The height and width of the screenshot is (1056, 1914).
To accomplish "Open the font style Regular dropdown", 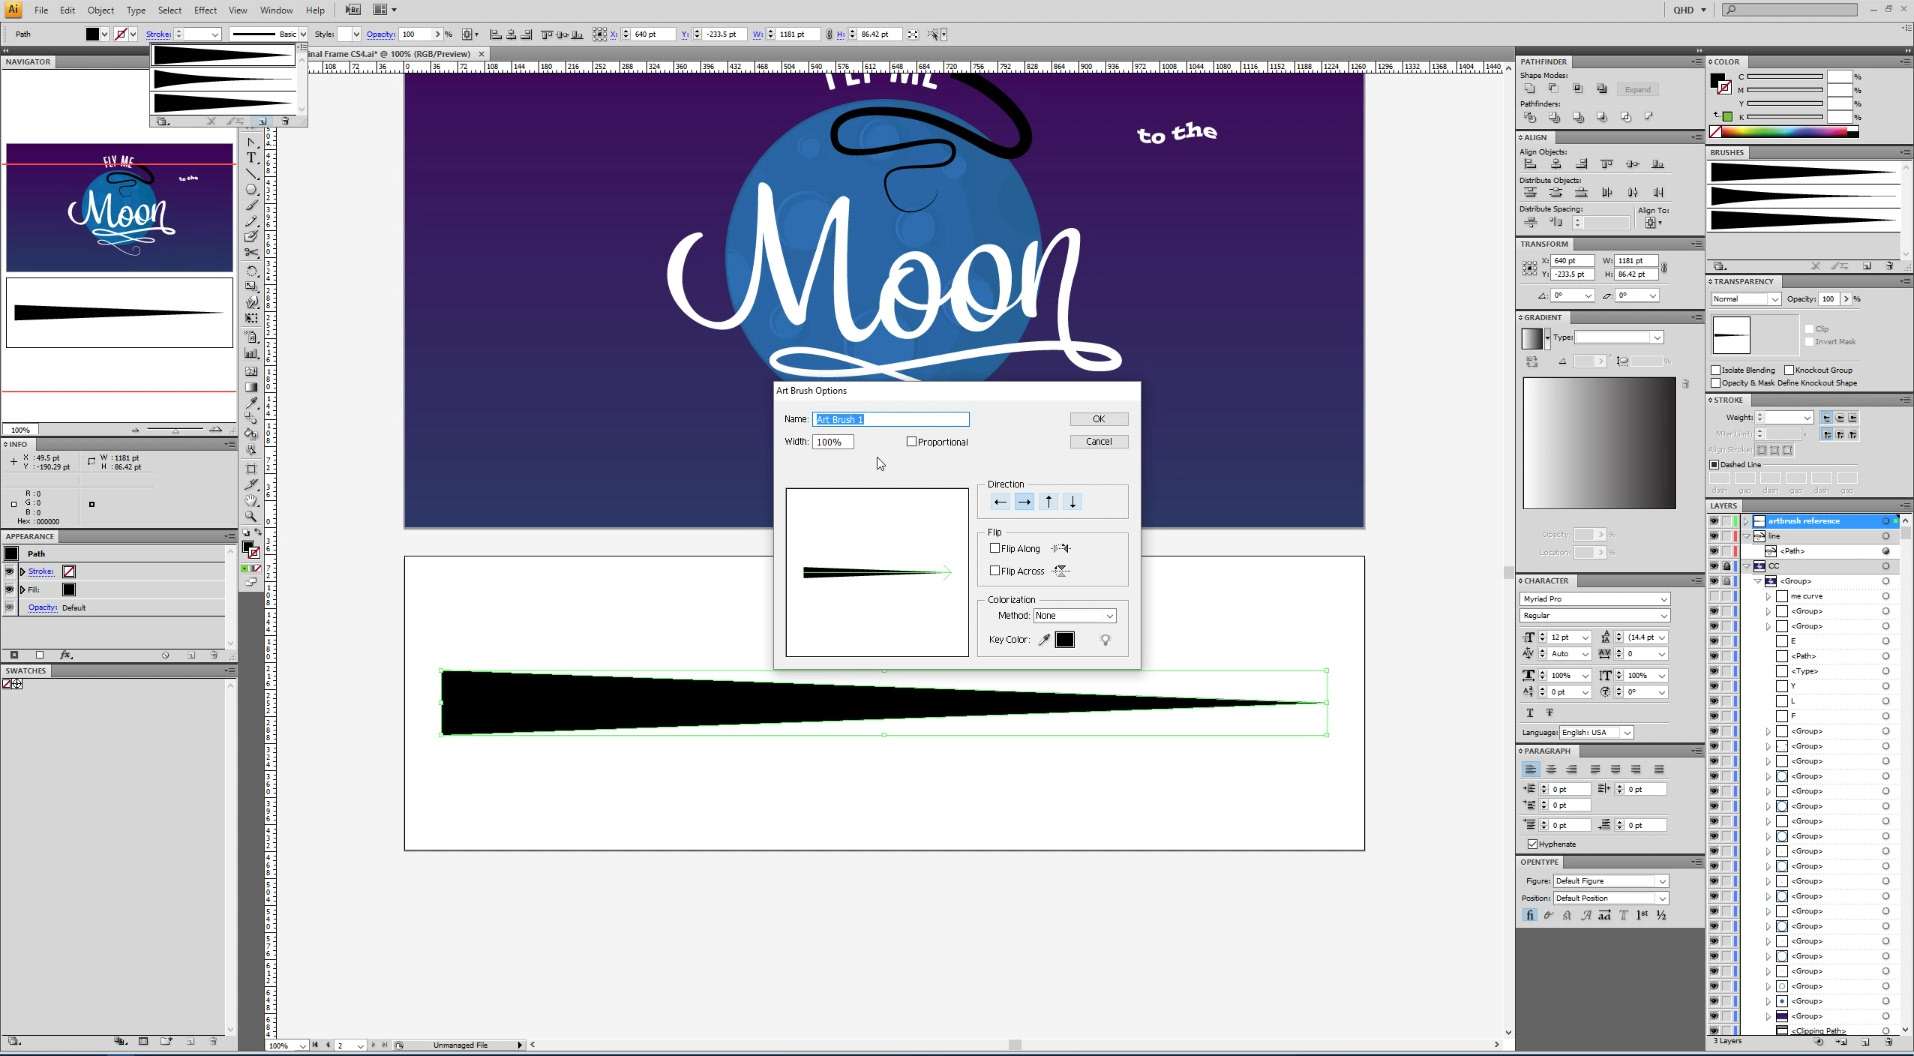I will (x=1594, y=615).
